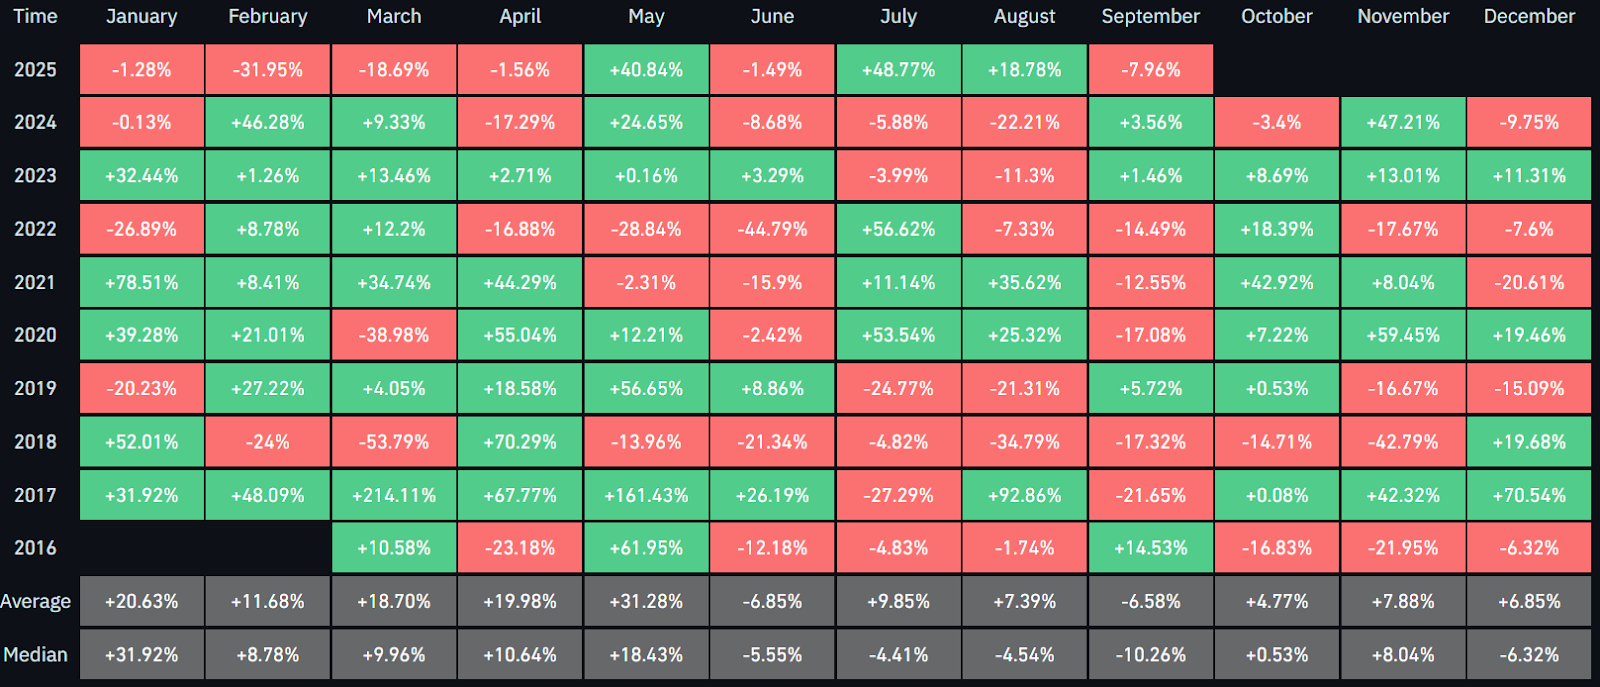The width and height of the screenshot is (1600, 687).
Task: Select the 2020 row label
Action: pyautogui.click(x=35, y=335)
